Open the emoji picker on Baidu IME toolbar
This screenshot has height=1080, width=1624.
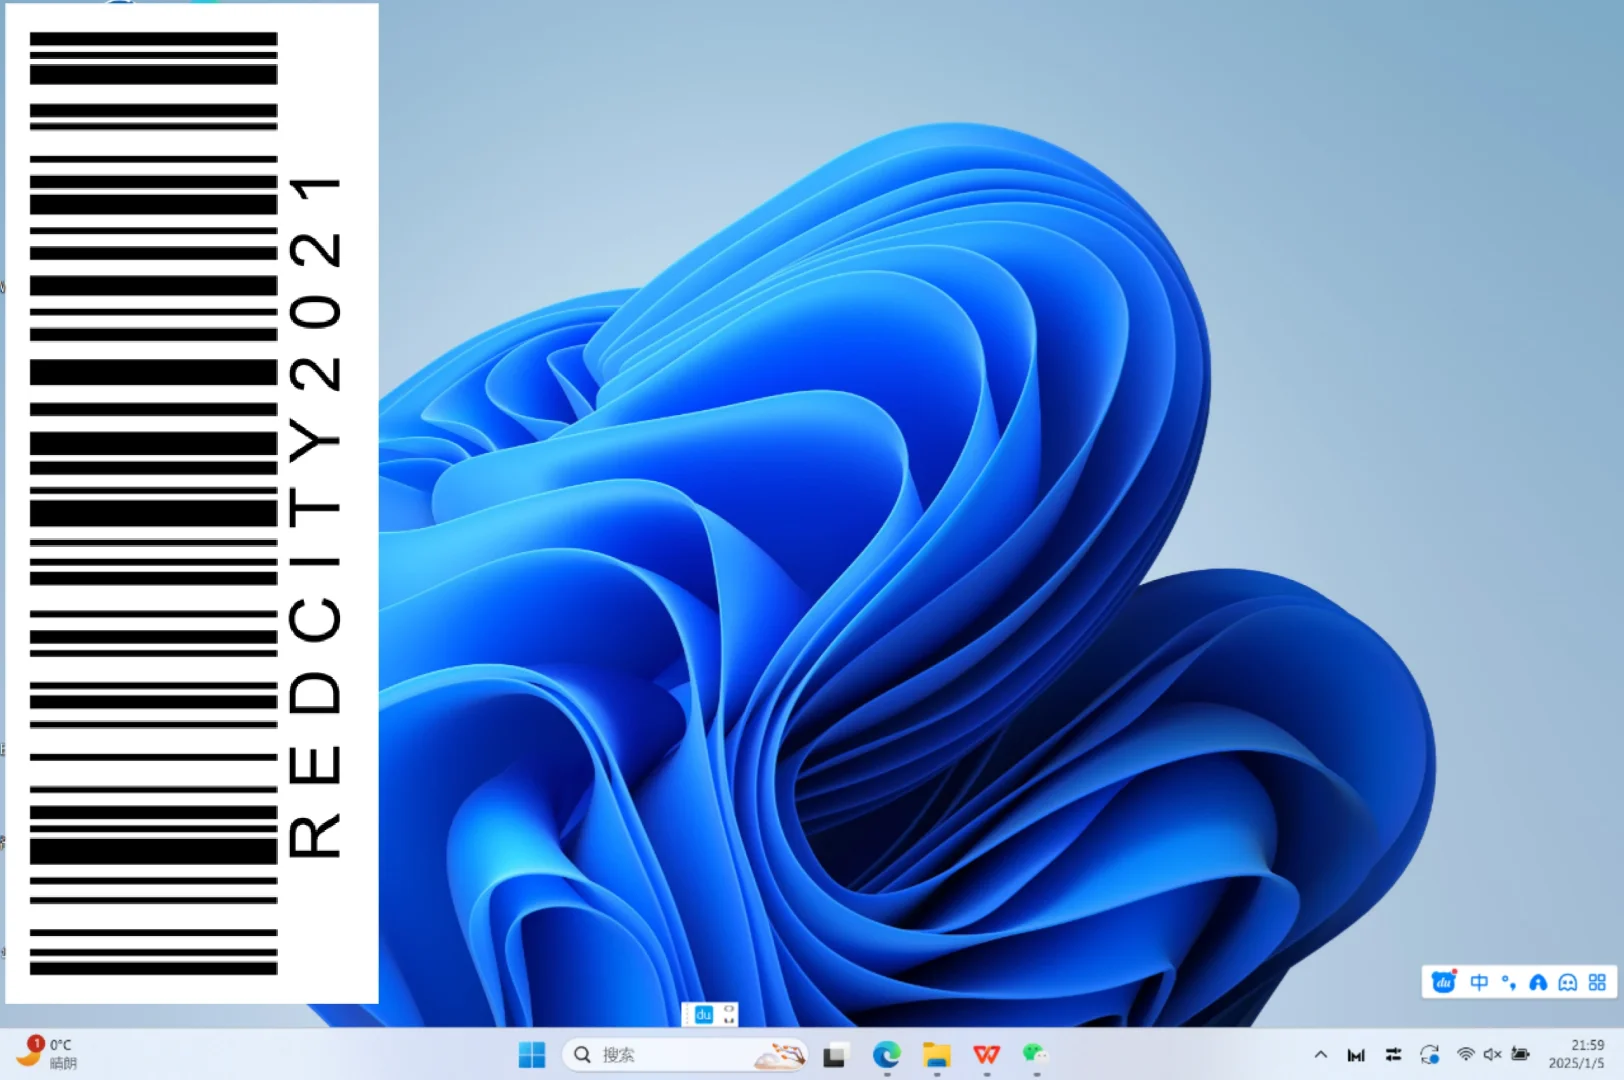click(x=1568, y=982)
